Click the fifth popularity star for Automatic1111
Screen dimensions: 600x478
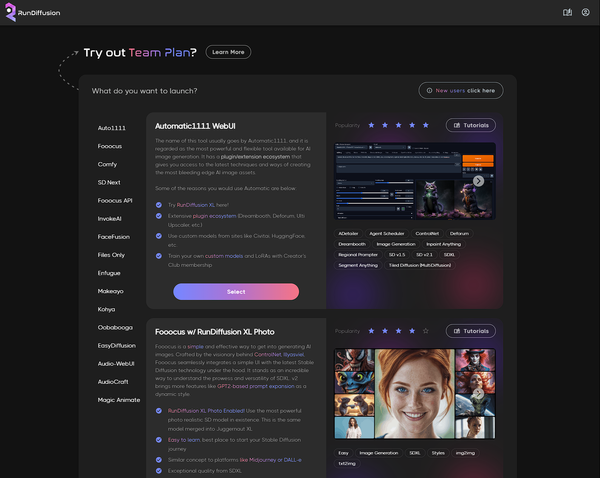pyautogui.click(x=425, y=125)
